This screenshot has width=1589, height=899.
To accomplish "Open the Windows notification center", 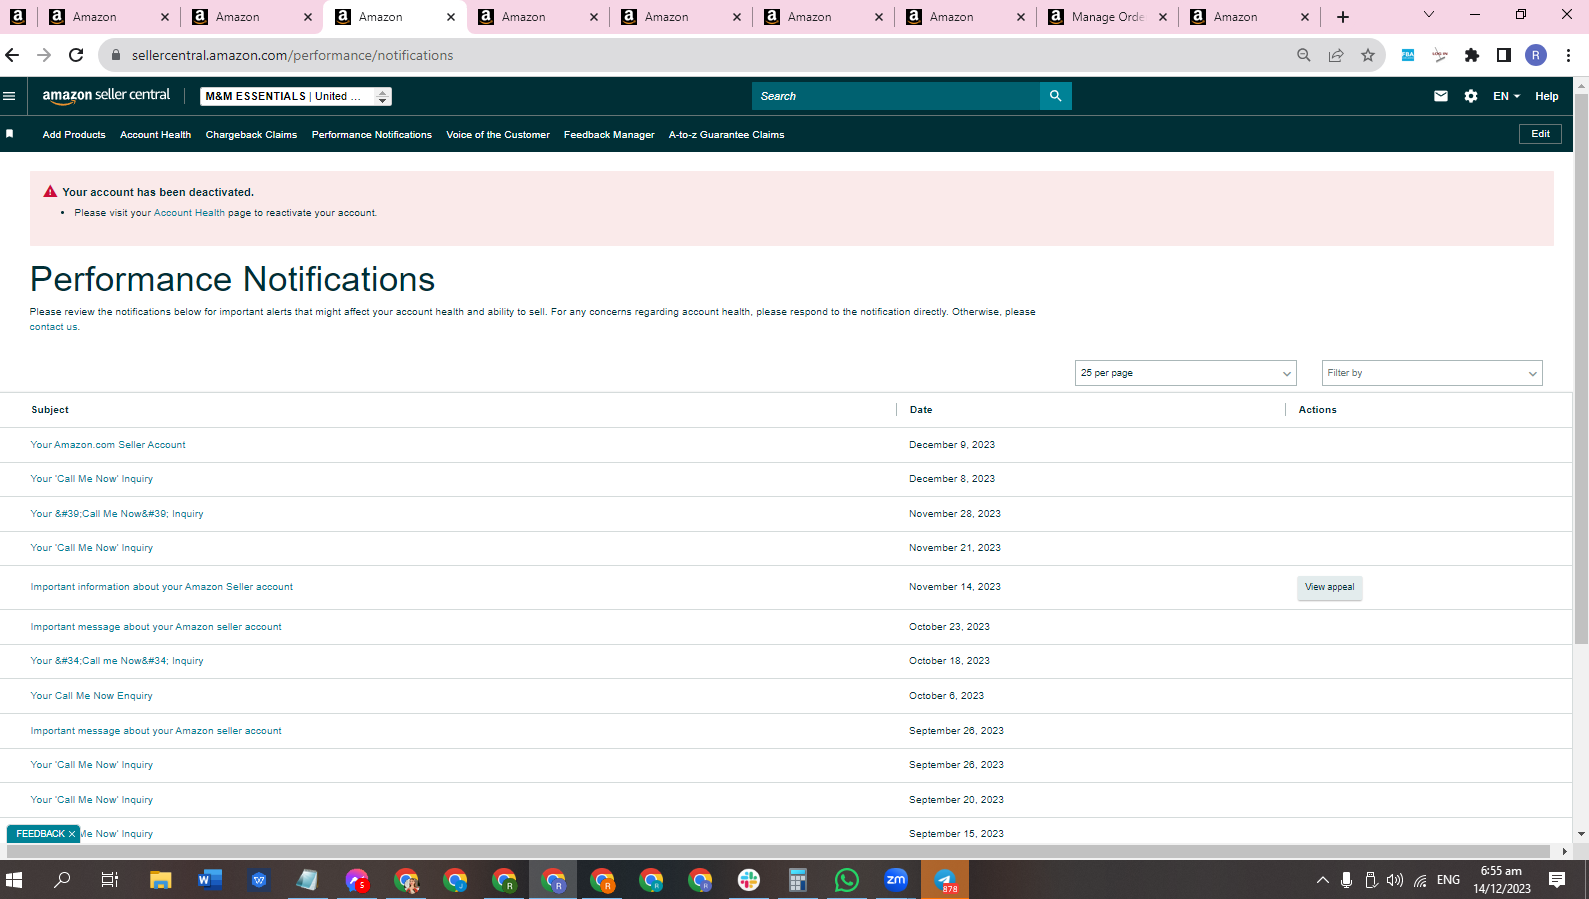I will tap(1557, 880).
